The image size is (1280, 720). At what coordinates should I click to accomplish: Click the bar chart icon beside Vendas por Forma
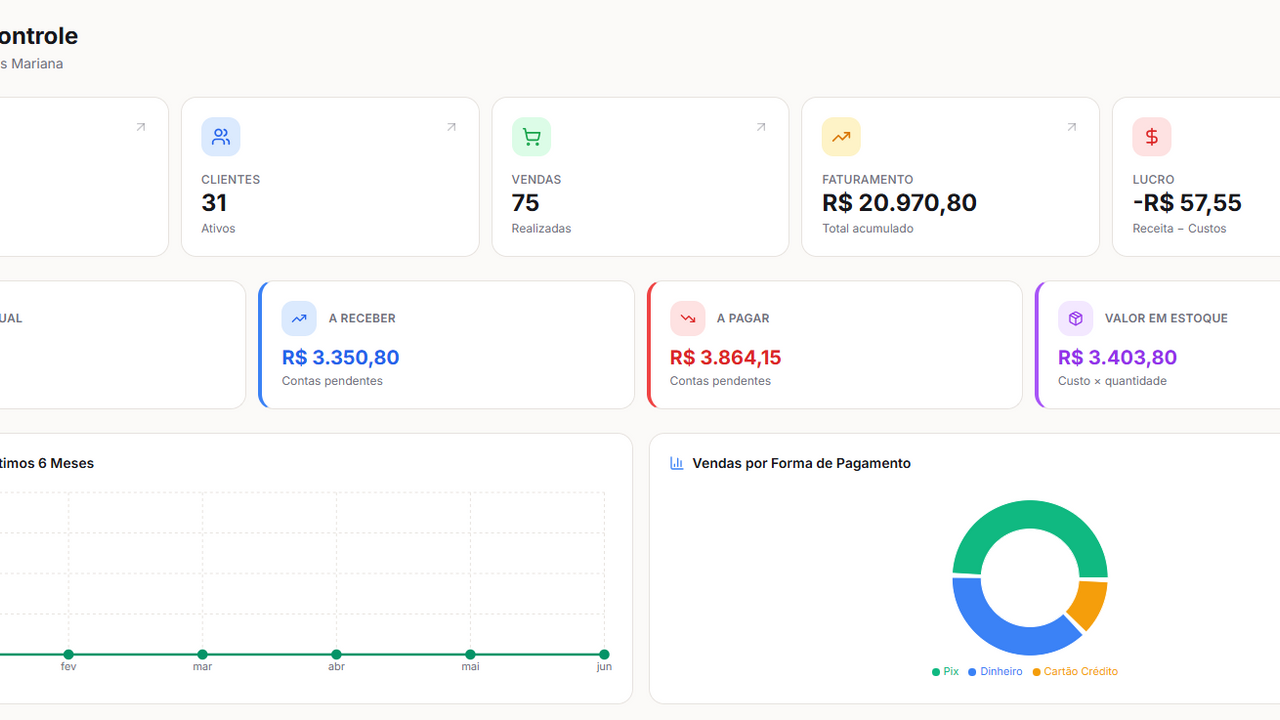677,463
